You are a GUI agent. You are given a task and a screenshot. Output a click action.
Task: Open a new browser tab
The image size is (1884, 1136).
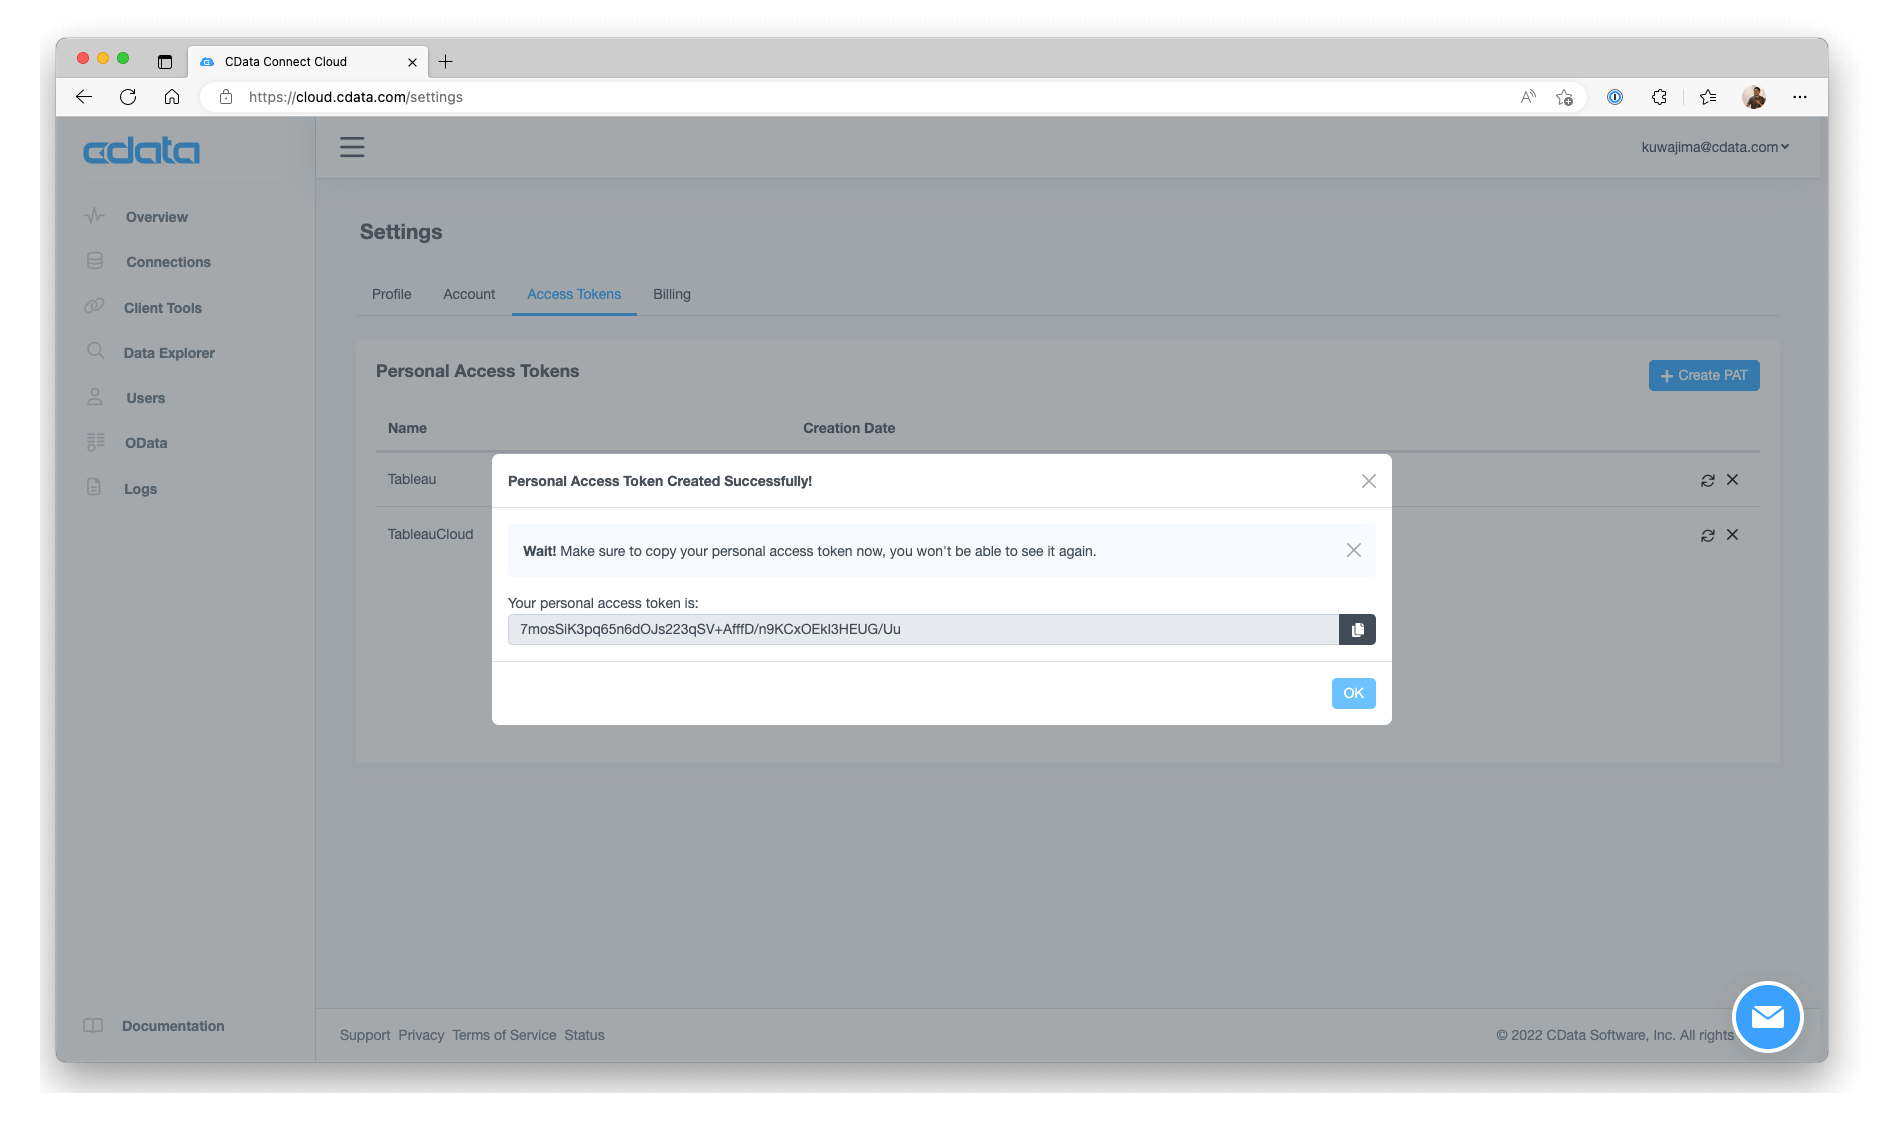446,62
